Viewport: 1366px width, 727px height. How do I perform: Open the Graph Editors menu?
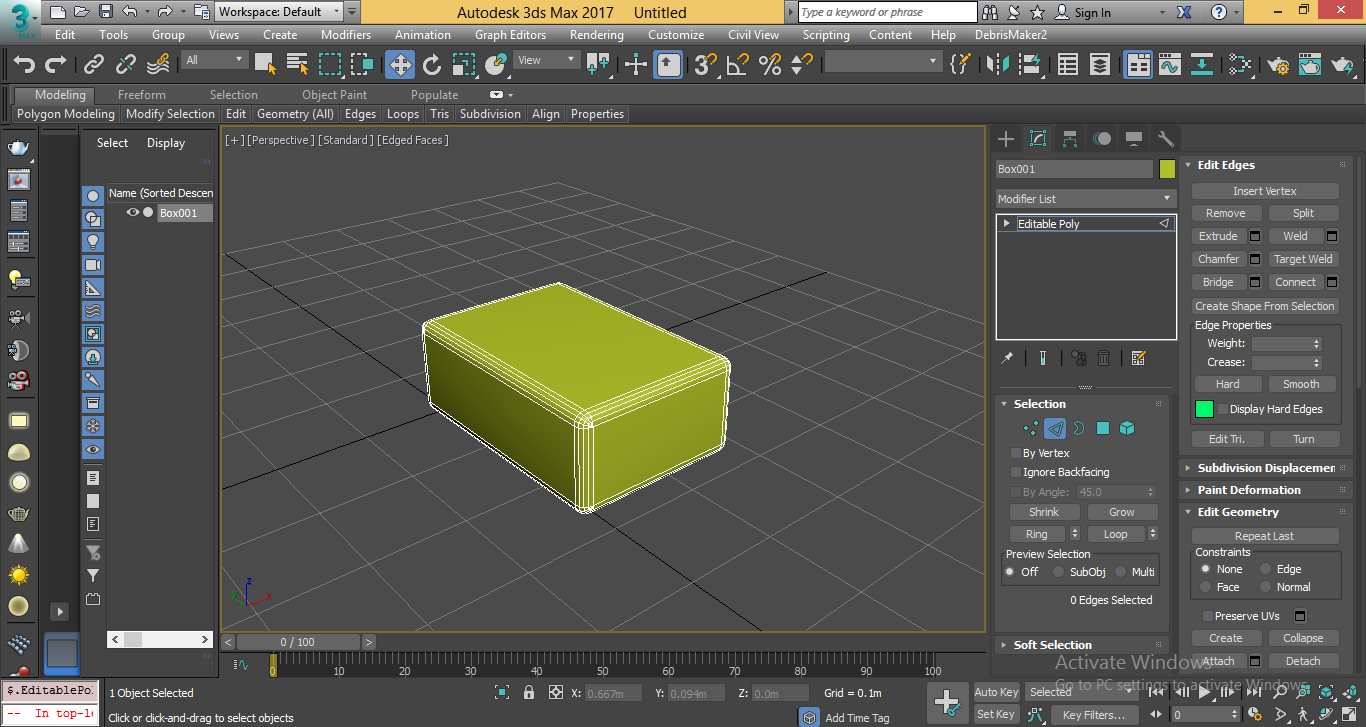point(510,34)
